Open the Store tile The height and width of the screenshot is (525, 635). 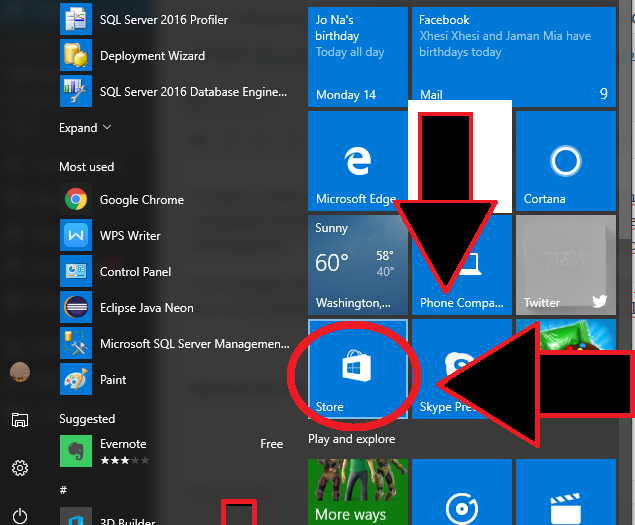(358, 369)
